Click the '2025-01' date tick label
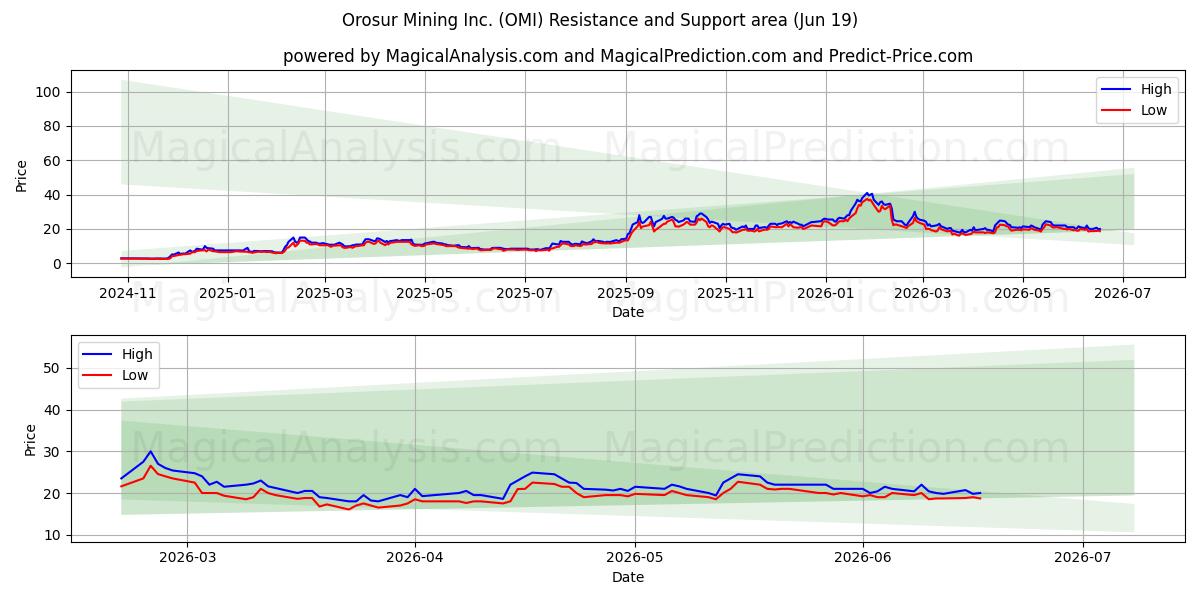Image resolution: width=1200 pixels, height=600 pixels. pos(228,295)
